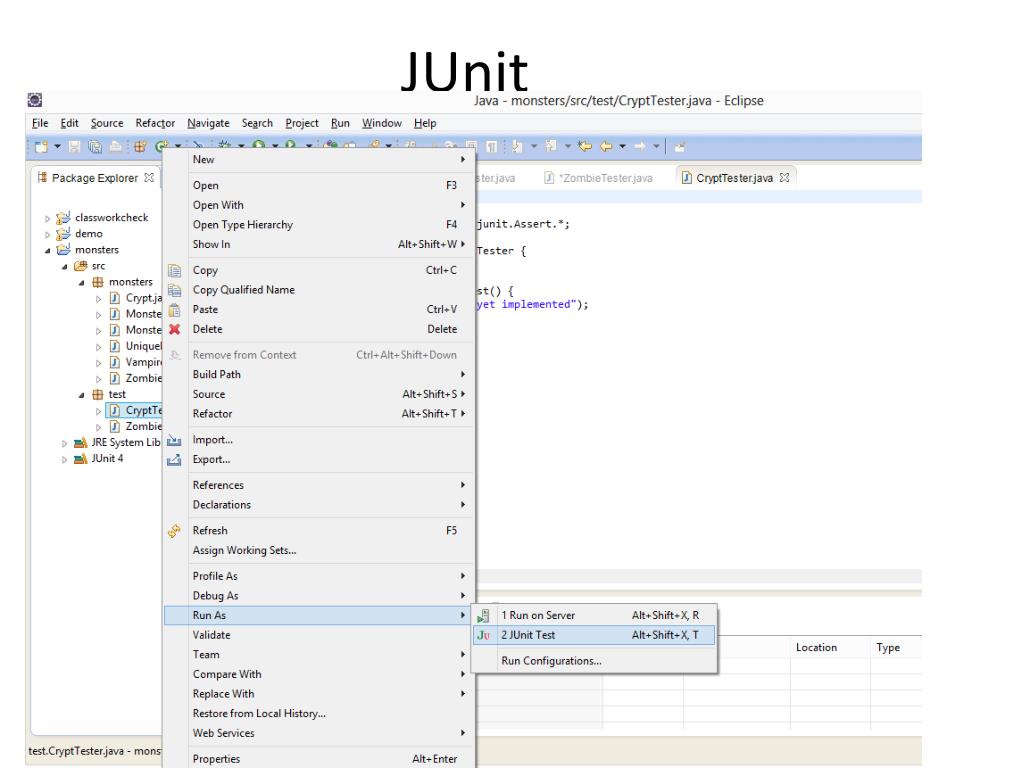Collapse the test package node
Viewport: 1024px width, 768px height.
81,395
